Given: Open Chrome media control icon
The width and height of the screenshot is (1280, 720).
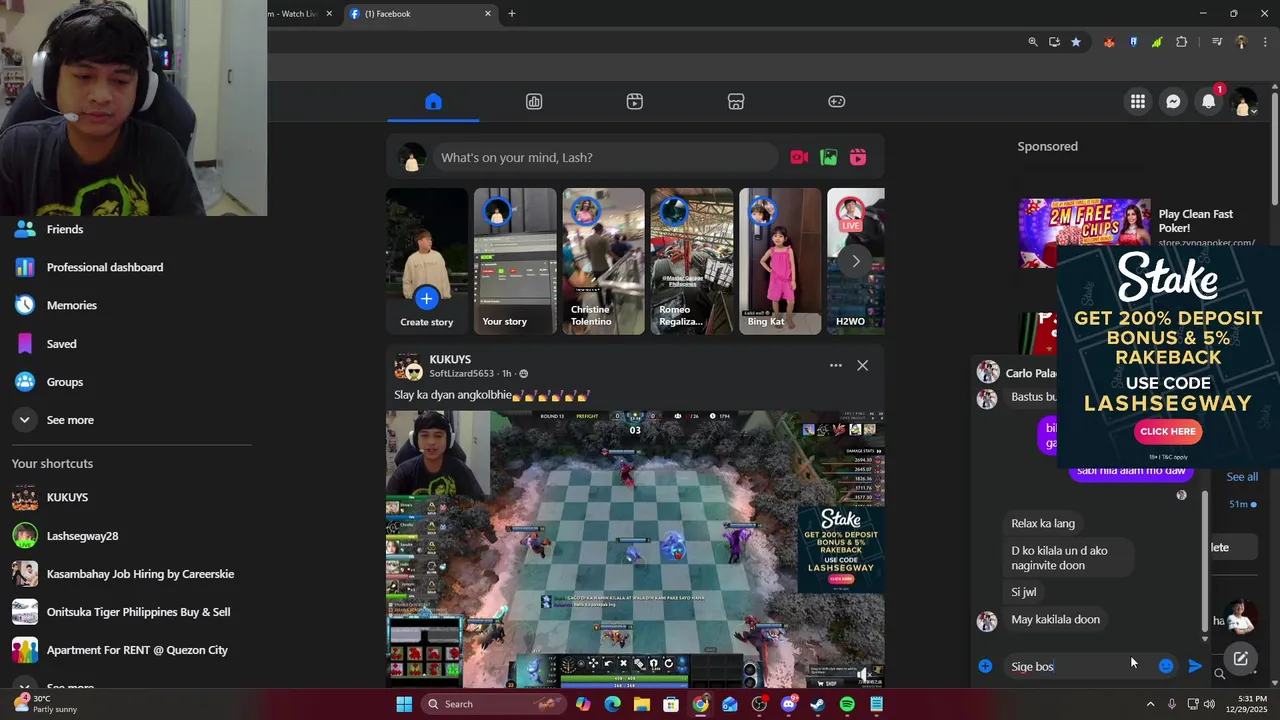Looking at the screenshot, I should (x=1217, y=42).
